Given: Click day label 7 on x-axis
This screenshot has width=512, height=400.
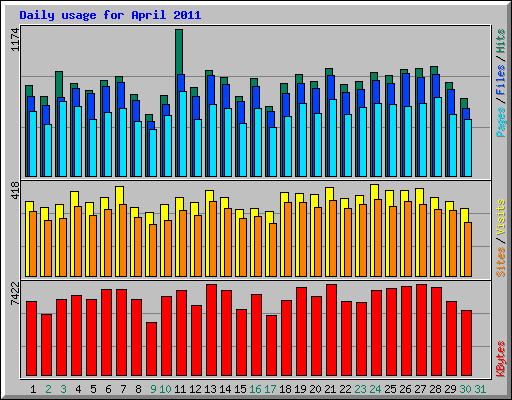Looking at the screenshot, I should pos(123,389).
